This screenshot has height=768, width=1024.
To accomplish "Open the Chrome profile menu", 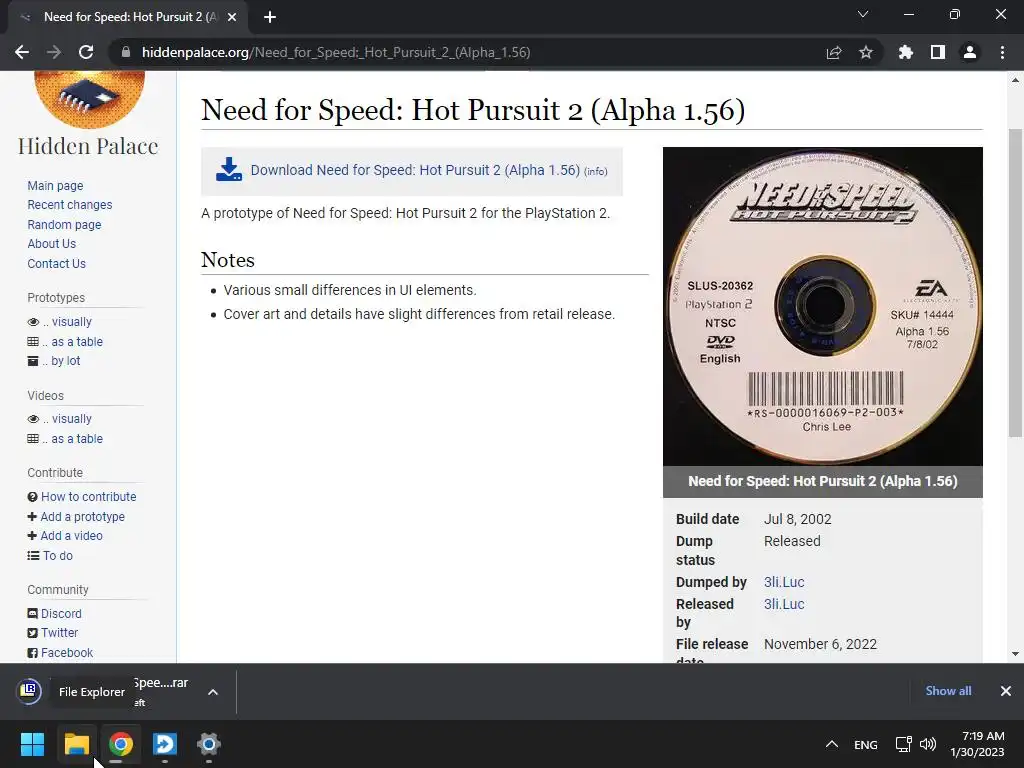I will 970,52.
